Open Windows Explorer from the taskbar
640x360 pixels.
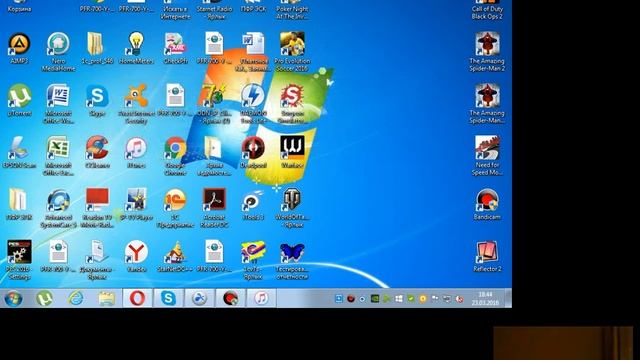click(x=107, y=298)
